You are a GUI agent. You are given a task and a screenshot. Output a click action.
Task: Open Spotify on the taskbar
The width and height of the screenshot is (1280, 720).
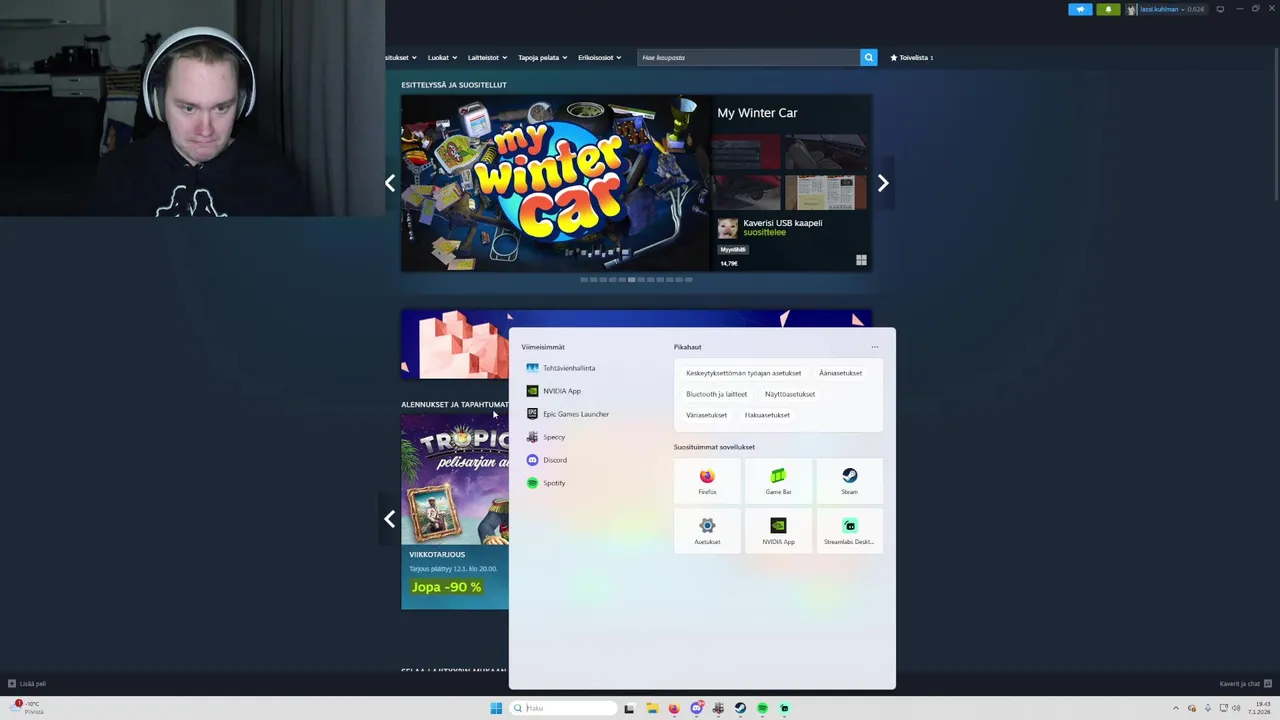click(762, 708)
